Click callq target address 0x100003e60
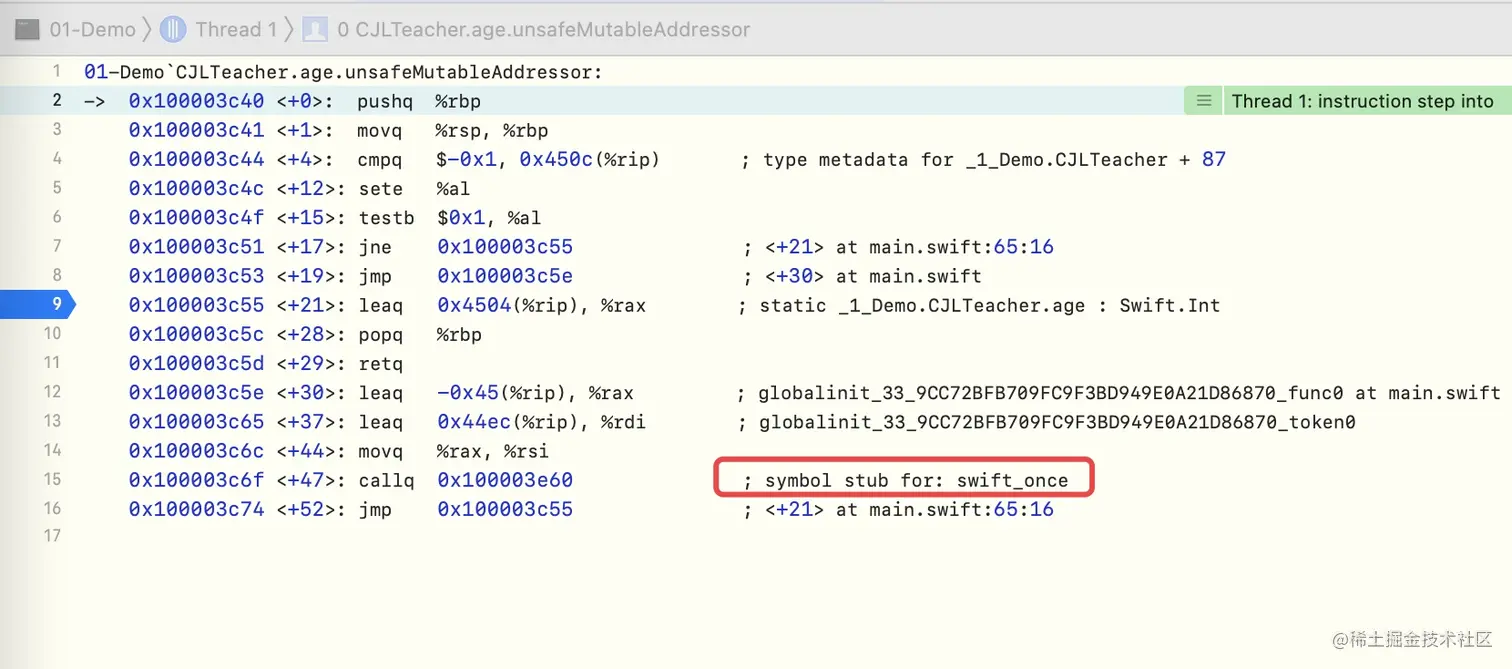Viewport: 1512px width, 669px height. pos(505,480)
